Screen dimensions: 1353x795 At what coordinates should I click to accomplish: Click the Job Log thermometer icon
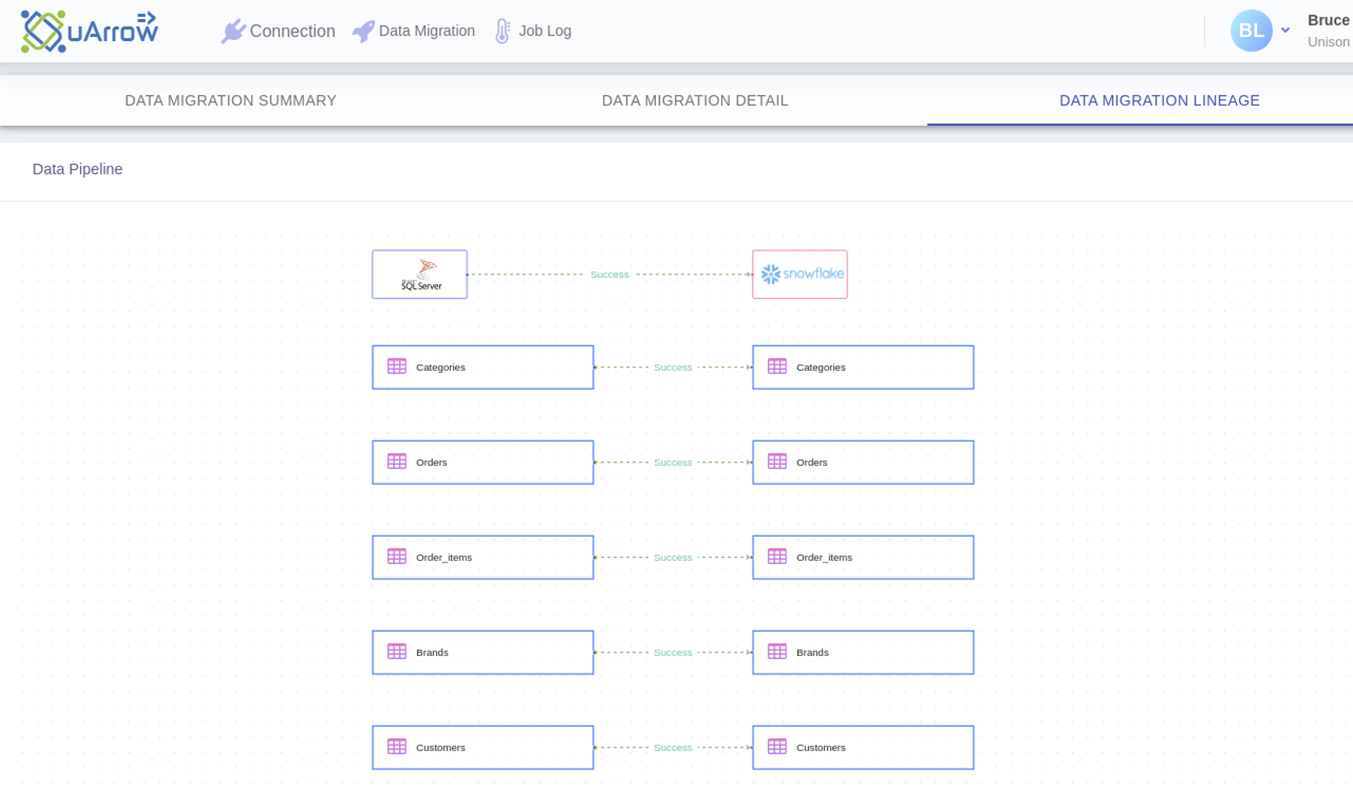tap(503, 31)
